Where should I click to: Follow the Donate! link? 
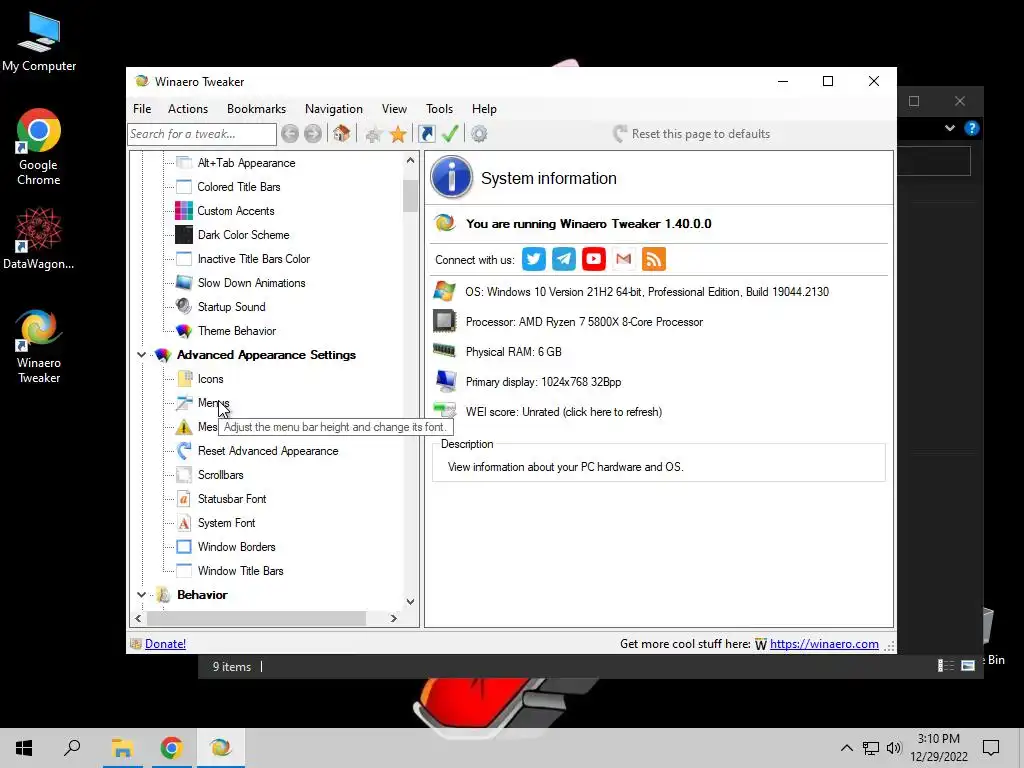[165, 644]
